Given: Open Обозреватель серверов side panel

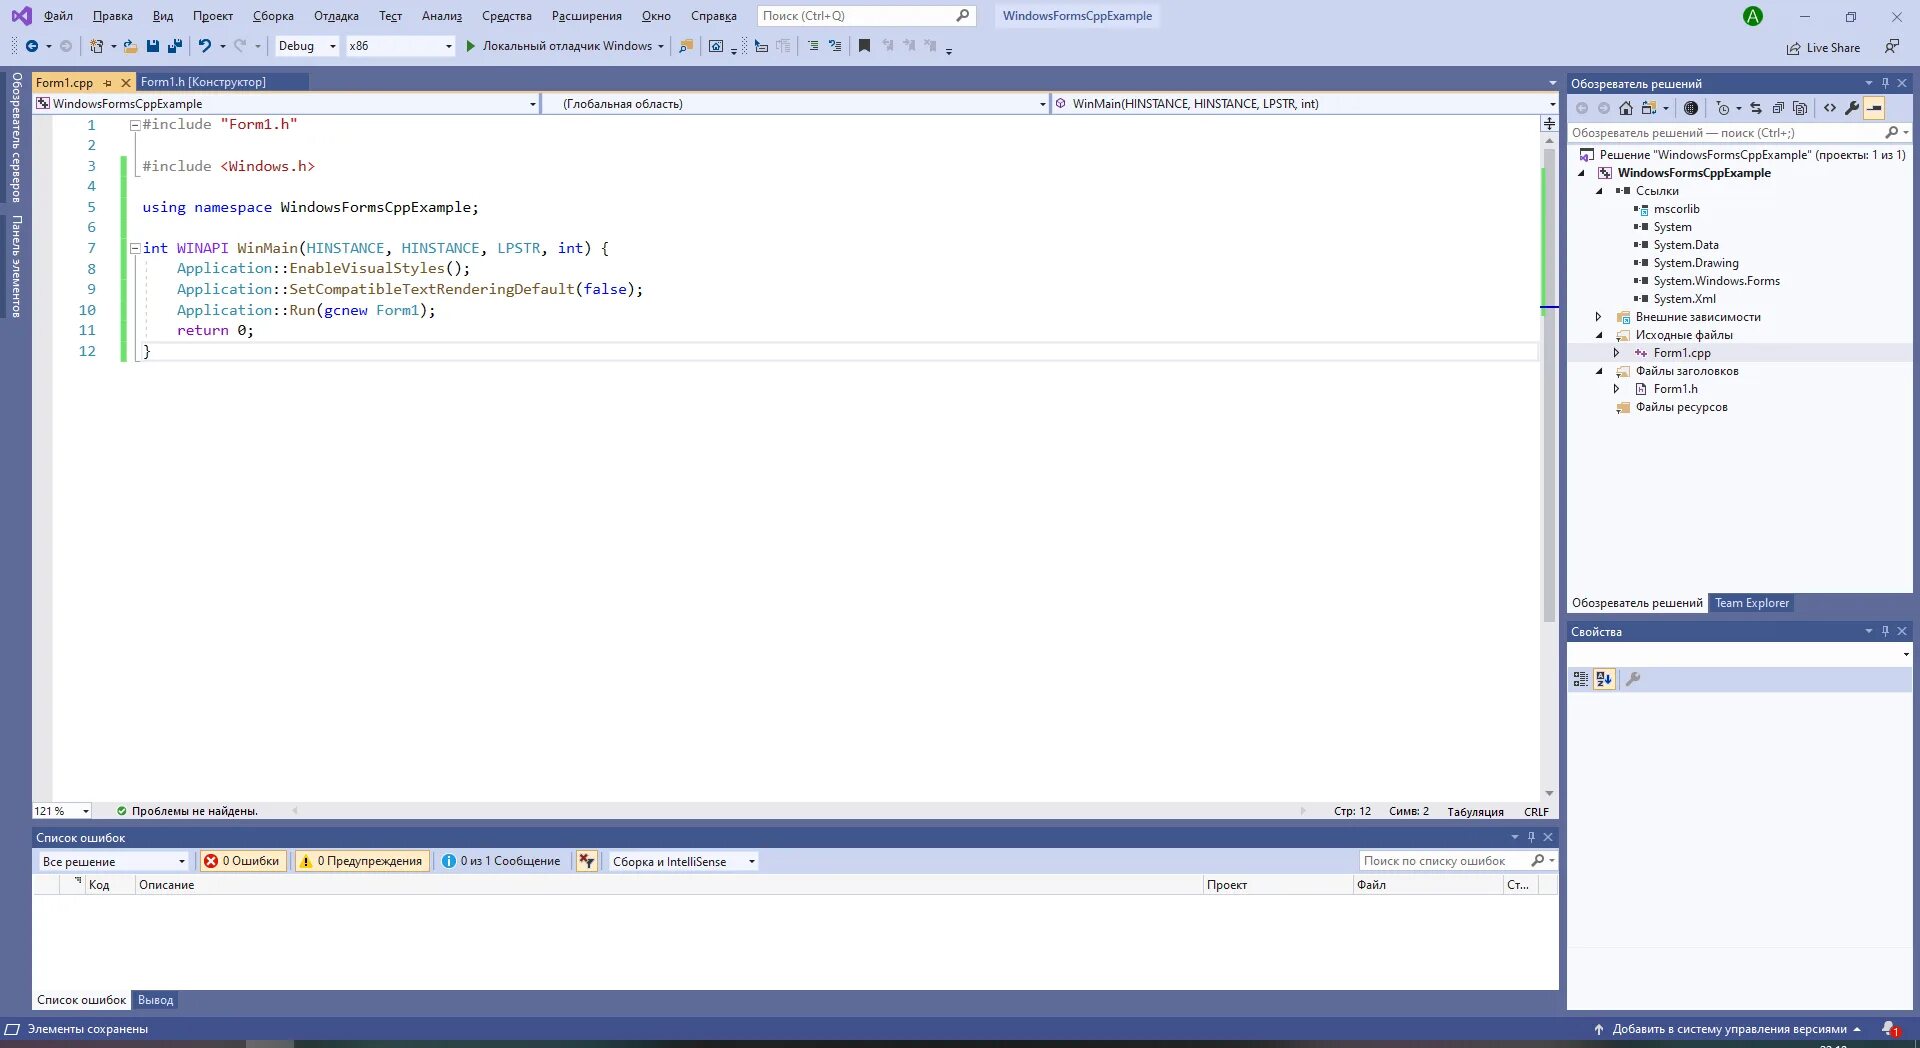Looking at the screenshot, I should tap(17, 137).
